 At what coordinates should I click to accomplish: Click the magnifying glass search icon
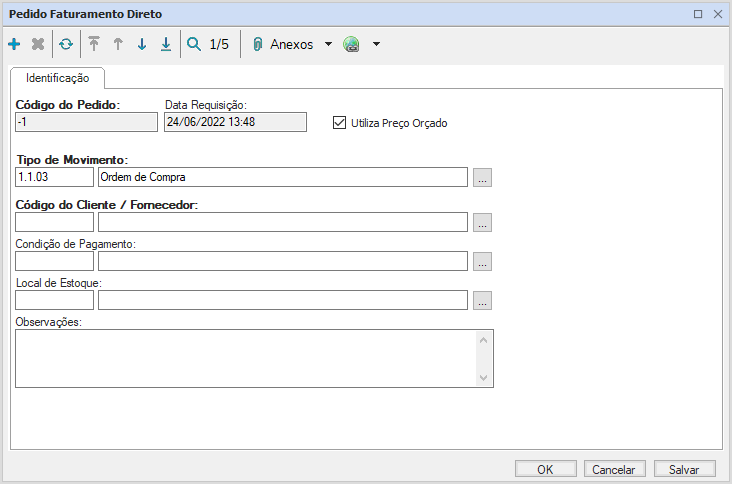pyautogui.click(x=194, y=44)
